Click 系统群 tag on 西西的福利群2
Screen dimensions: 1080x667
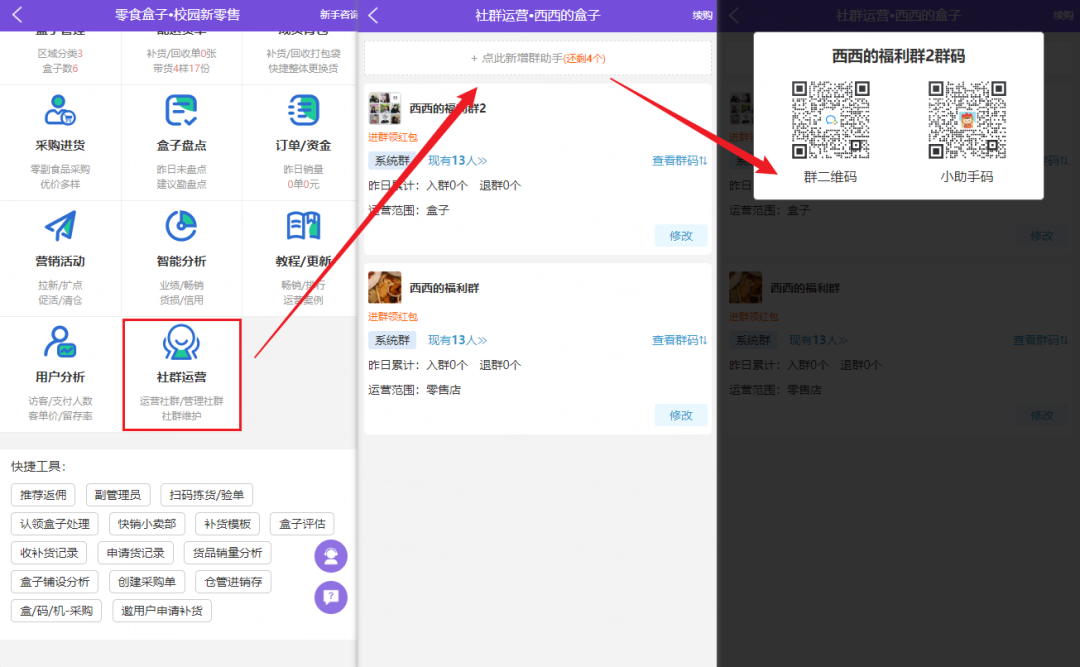[392, 161]
